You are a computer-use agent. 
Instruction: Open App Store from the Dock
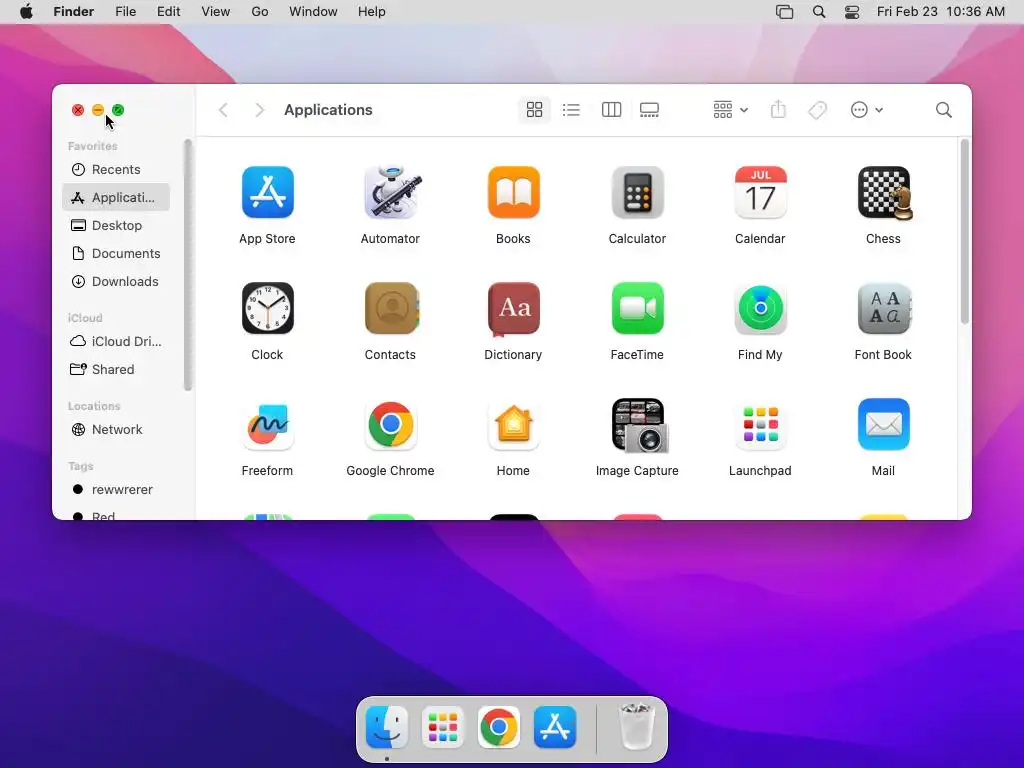pyautogui.click(x=555, y=727)
